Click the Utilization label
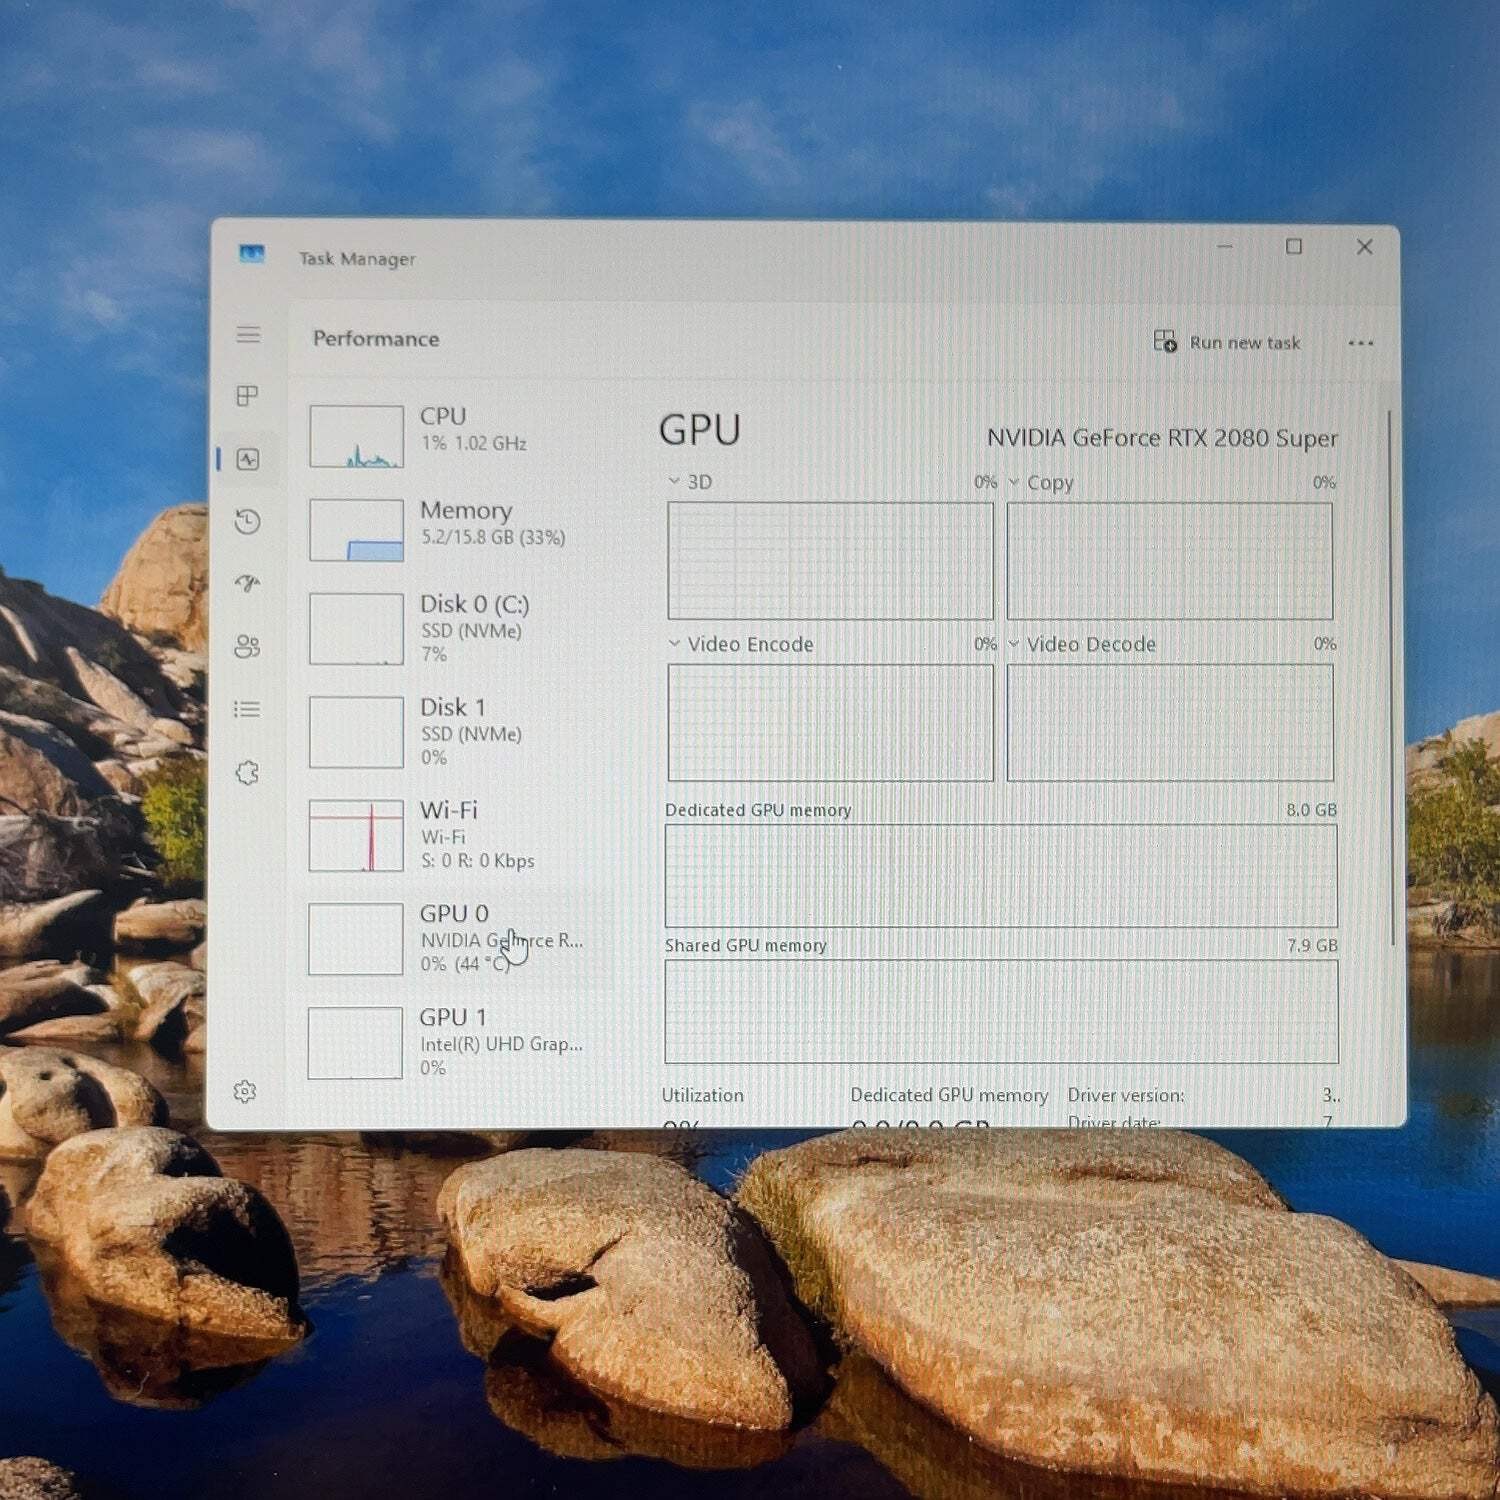 [x=703, y=1095]
